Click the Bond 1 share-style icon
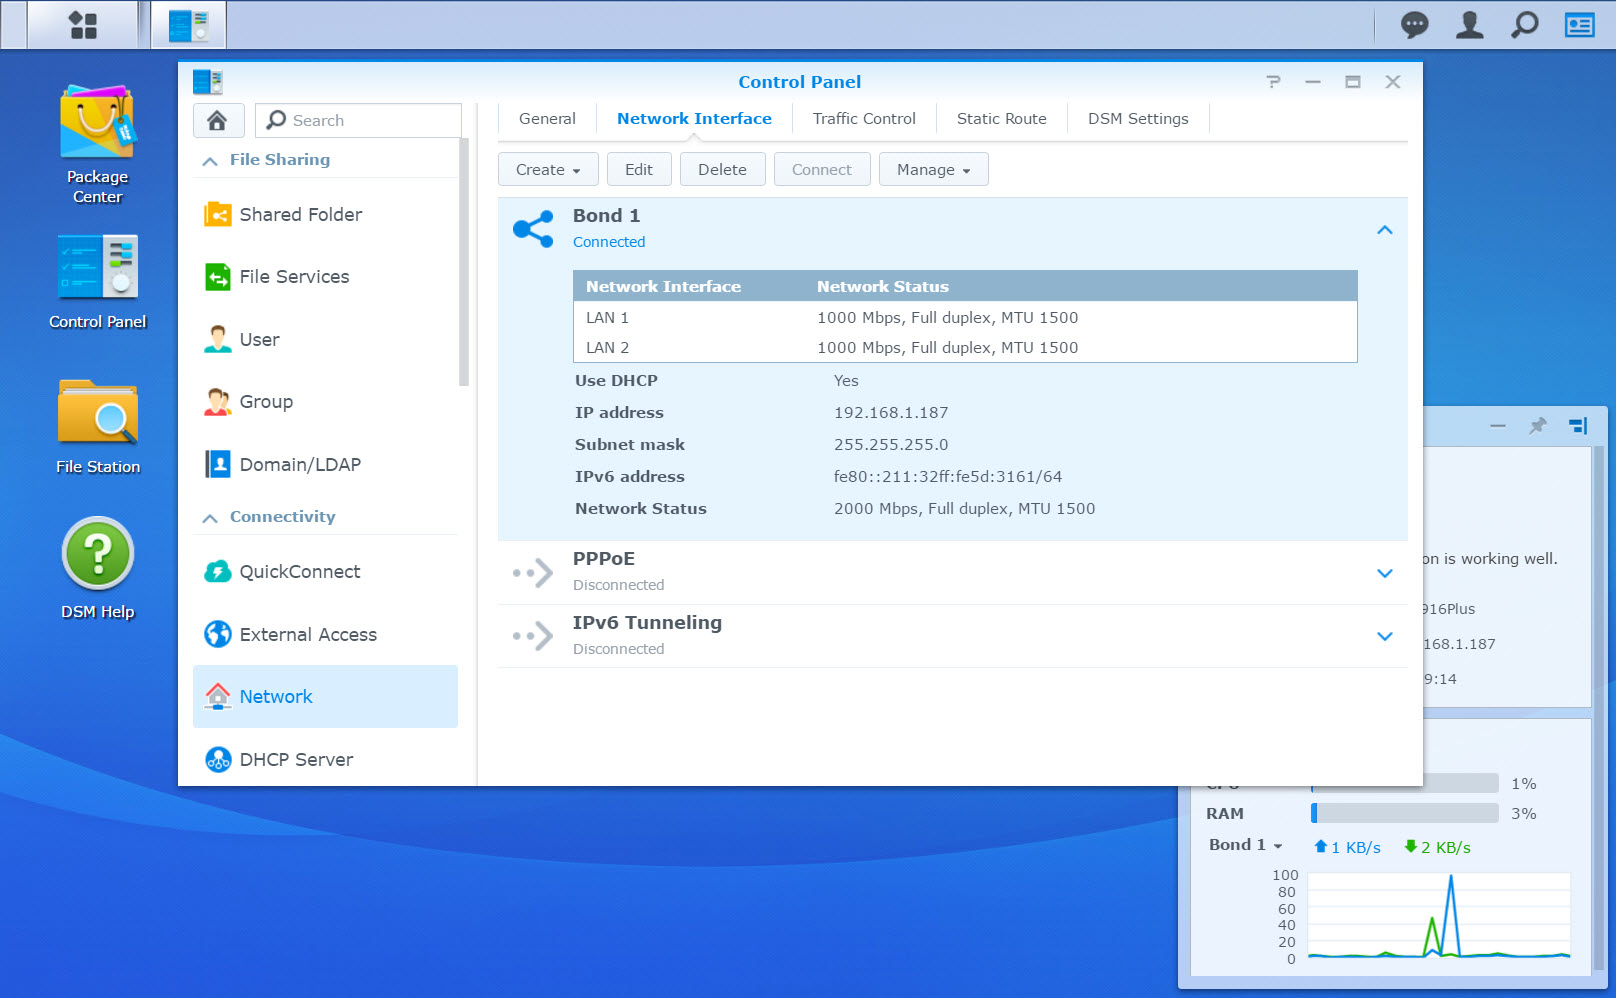Viewport: 1616px width, 998px height. (533, 229)
